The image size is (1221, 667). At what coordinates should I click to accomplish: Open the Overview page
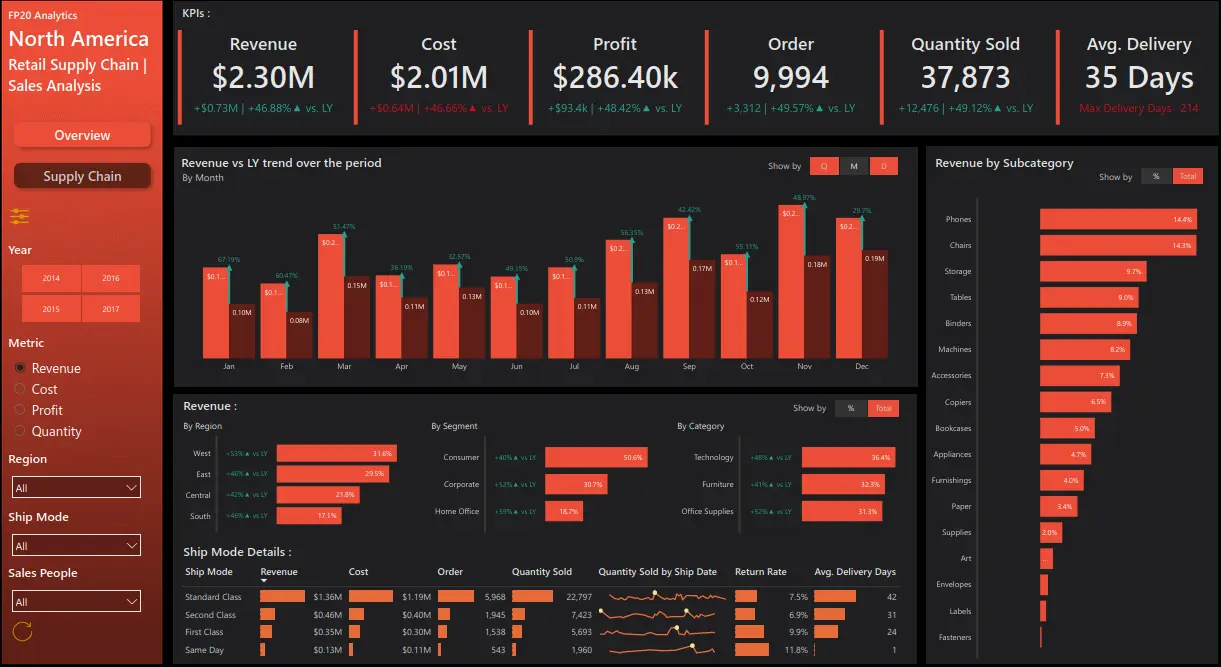click(82, 136)
